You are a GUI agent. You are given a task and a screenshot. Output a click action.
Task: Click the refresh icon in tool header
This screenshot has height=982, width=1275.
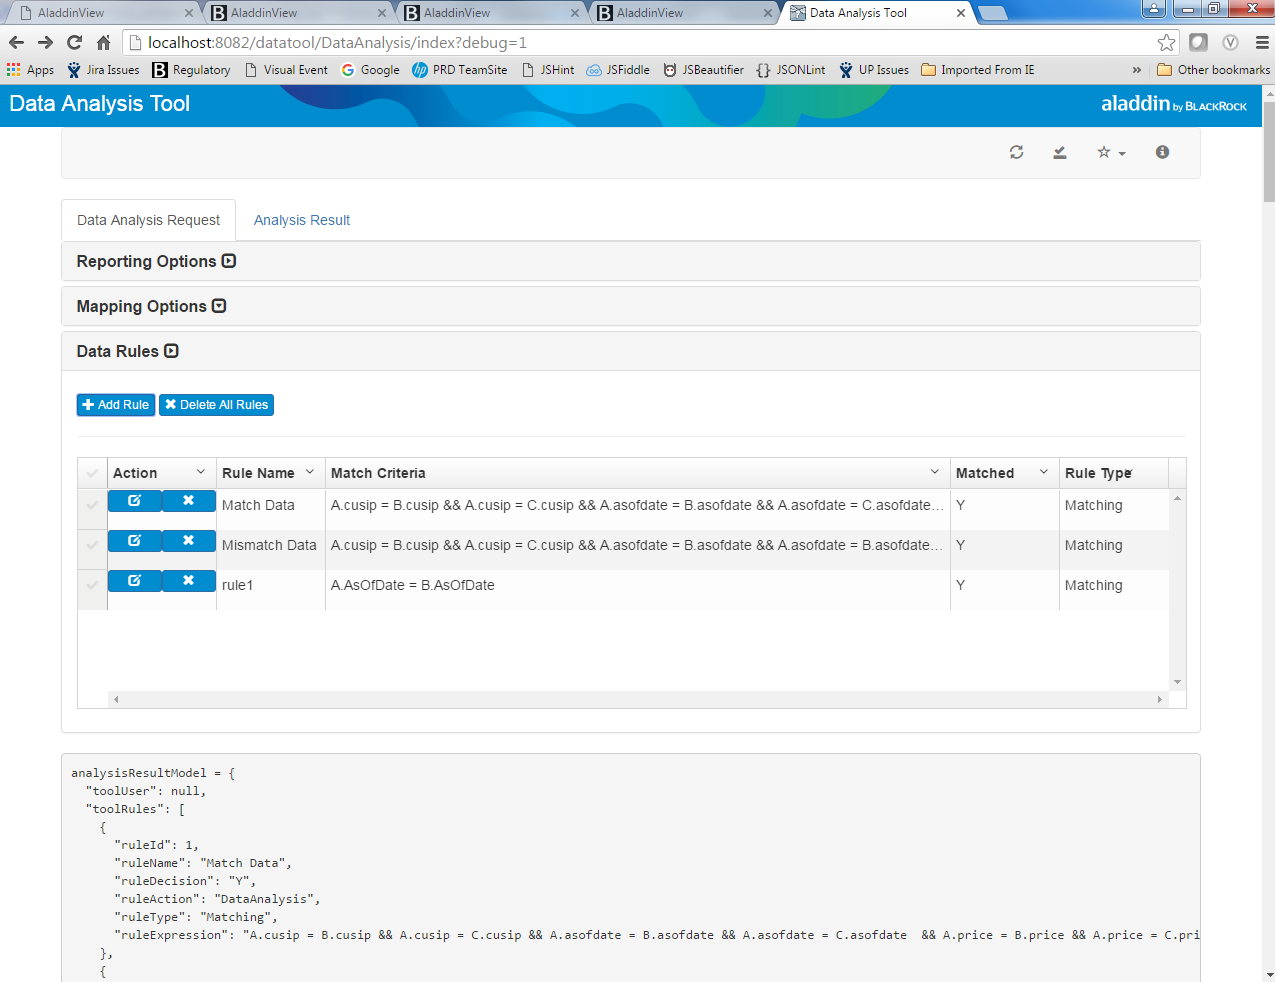click(1016, 152)
